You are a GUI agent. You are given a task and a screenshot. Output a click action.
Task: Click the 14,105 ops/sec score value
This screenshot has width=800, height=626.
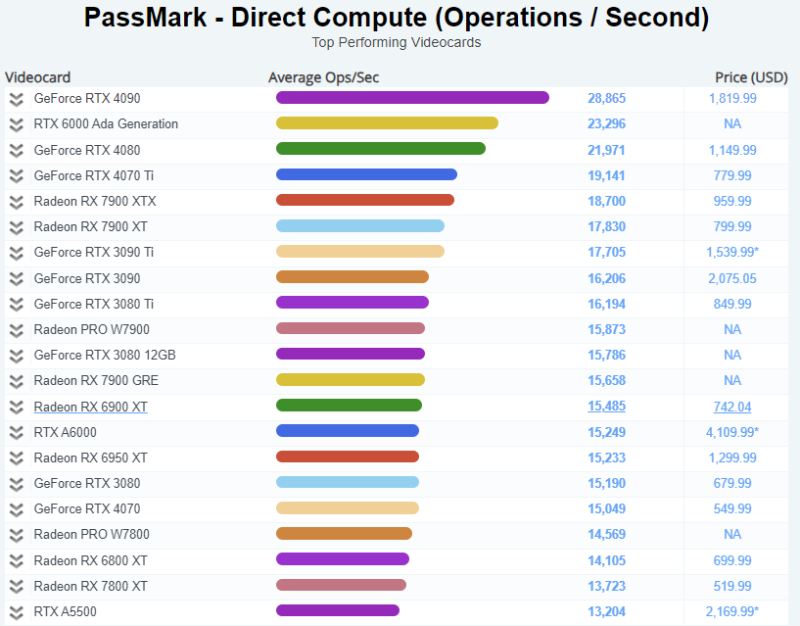tap(607, 561)
